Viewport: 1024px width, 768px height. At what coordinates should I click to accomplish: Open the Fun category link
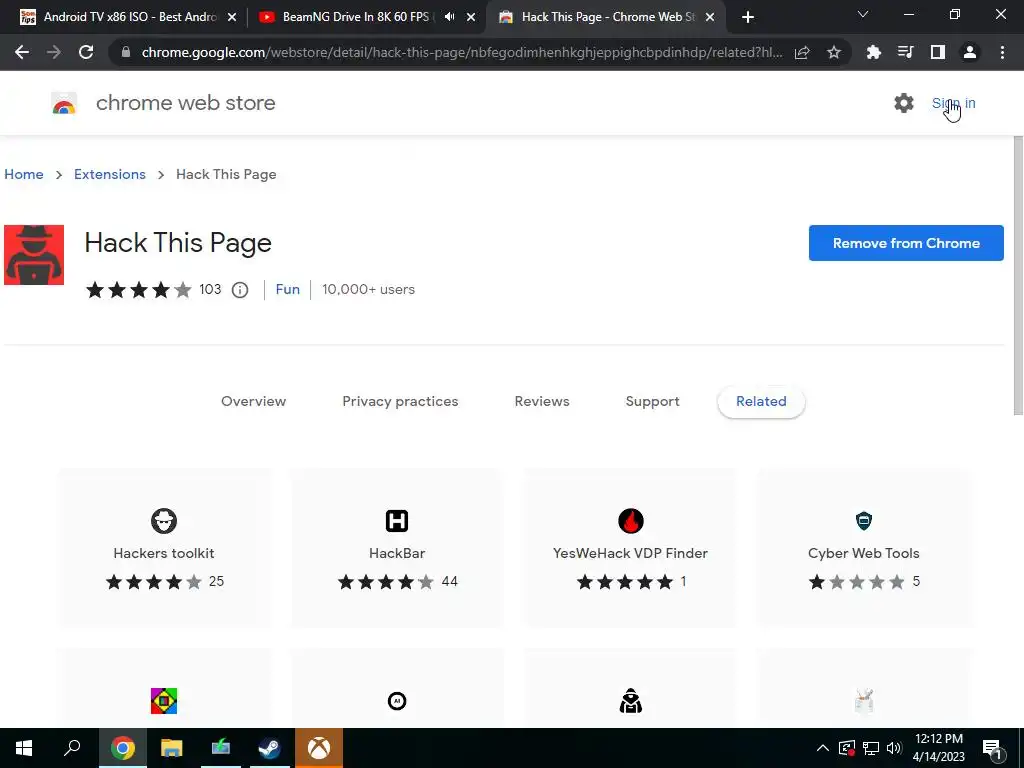[287, 289]
